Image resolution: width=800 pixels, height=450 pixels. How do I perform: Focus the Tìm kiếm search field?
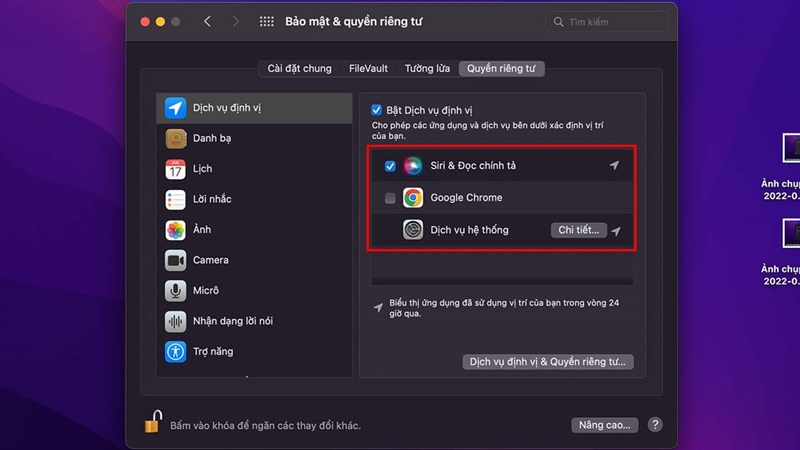point(607,22)
